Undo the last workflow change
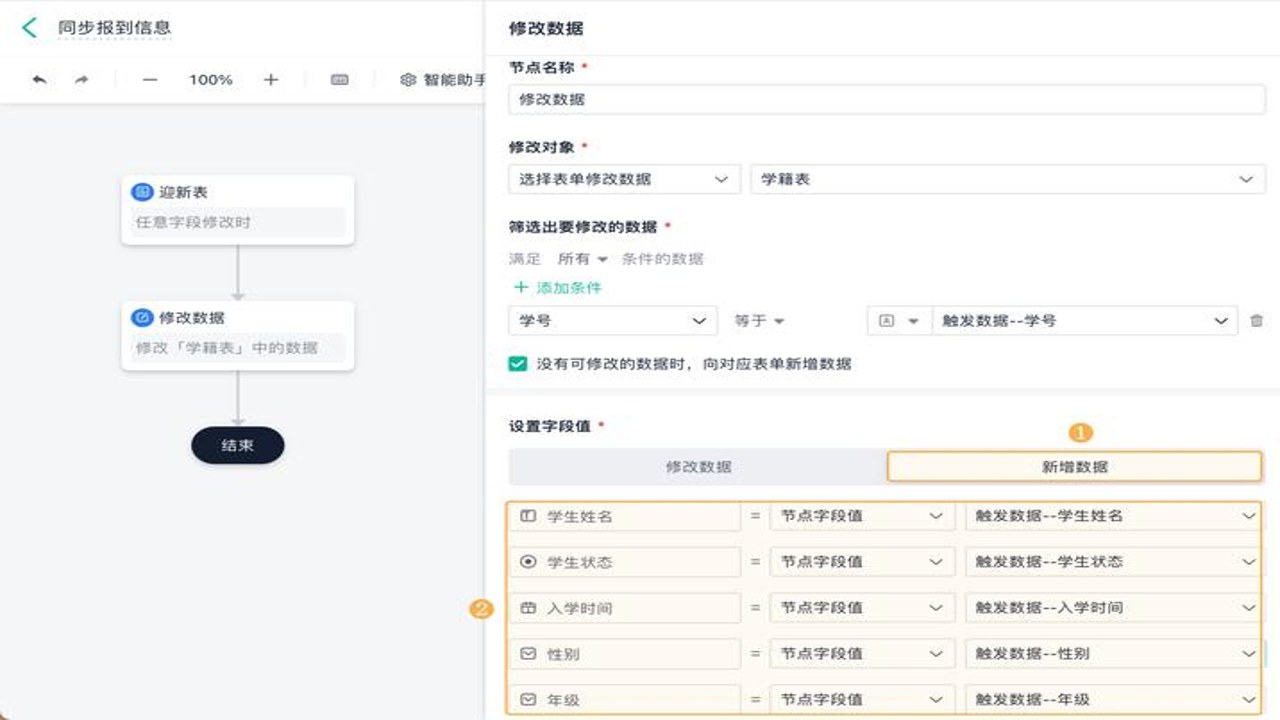 click(x=39, y=80)
